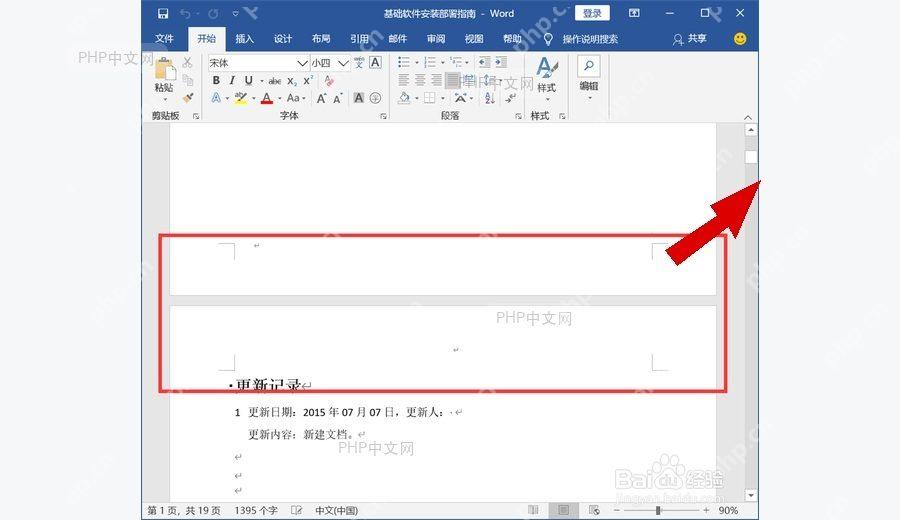Viewport: 900px width, 520px height.
Task: Click the enclosed character icon
Action: [375, 98]
